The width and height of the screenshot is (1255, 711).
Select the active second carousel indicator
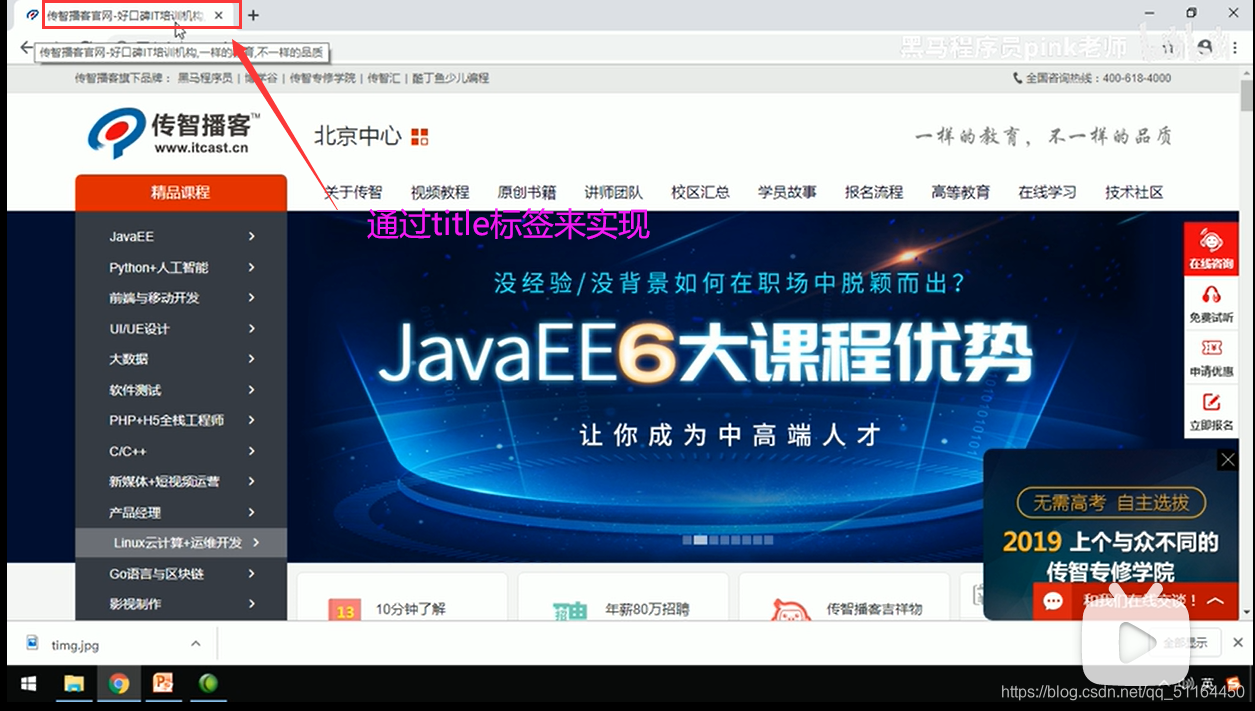700,540
